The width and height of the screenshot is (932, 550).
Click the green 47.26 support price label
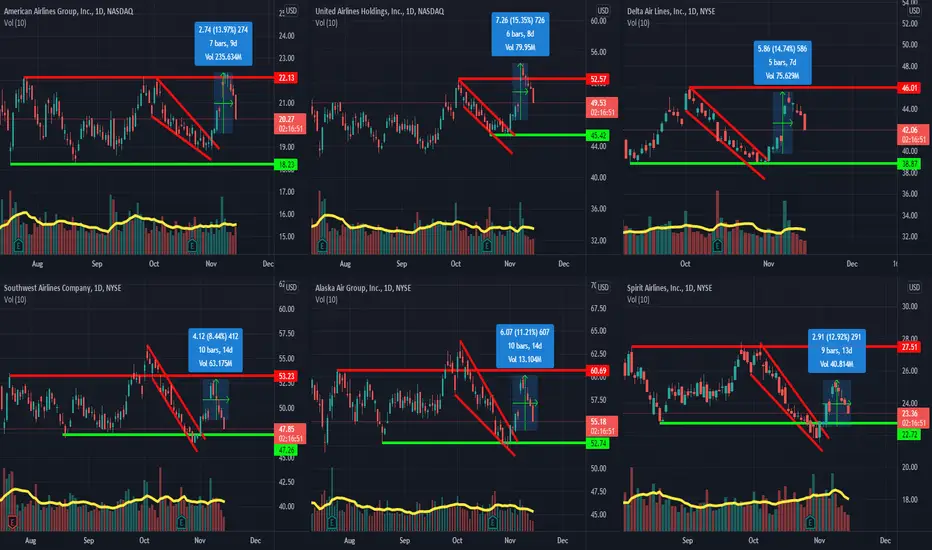click(286, 450)
